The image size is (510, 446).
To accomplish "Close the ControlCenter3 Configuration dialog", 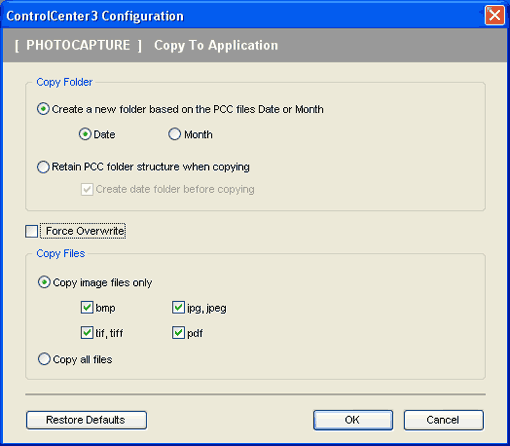I will [x=494, y=15].
